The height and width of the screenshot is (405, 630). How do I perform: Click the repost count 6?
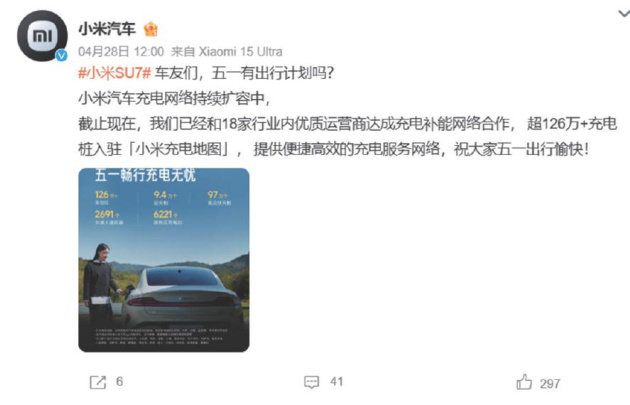point(119,382)
